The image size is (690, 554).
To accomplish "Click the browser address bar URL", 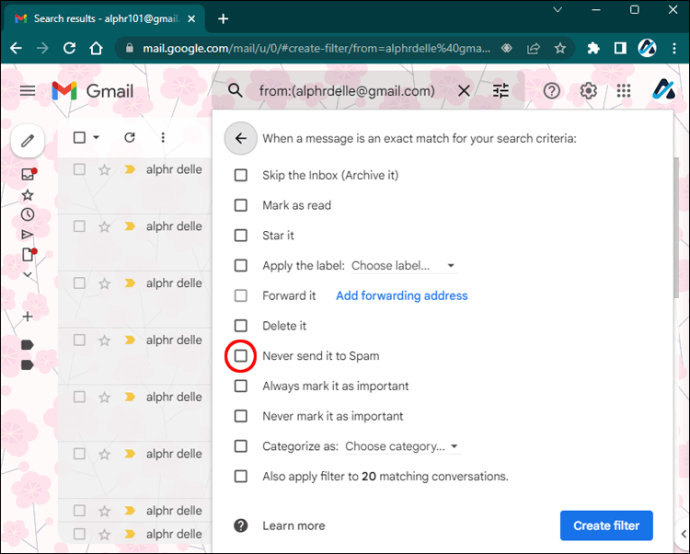I will pos(316,48).
